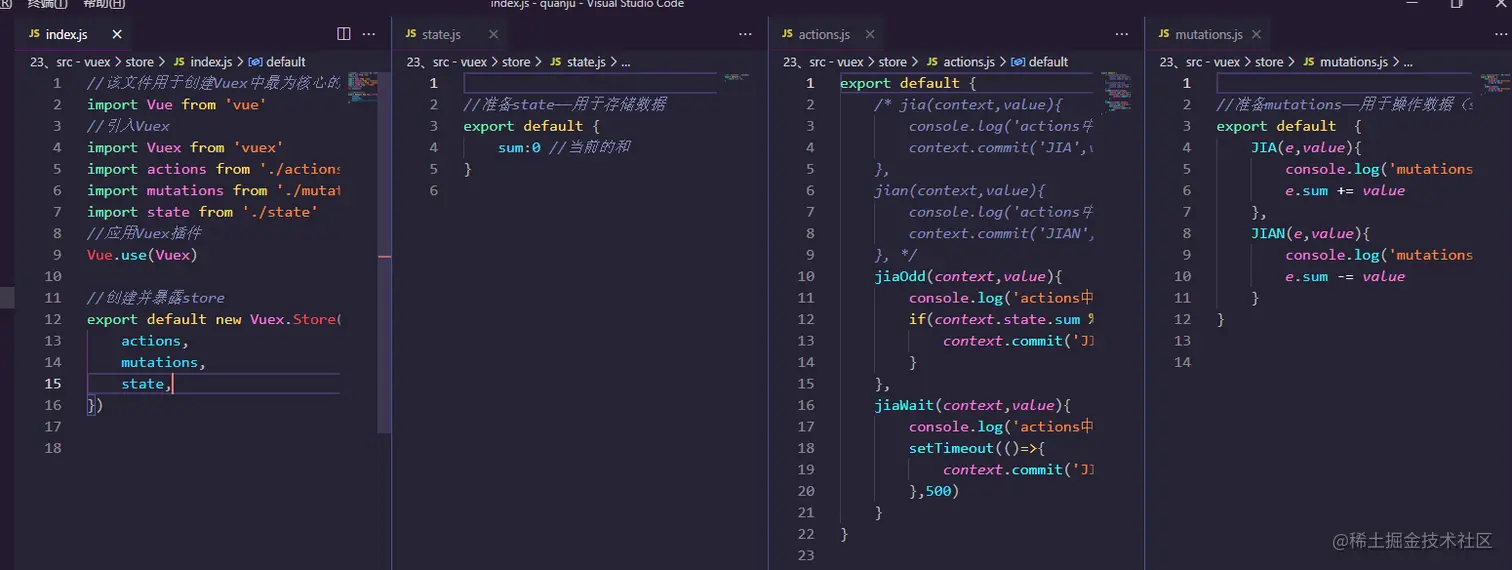The width and height of the screenshot is (1512, 570).
Task: Click the 'sum:0' line in state.js
Action: (x=564, y=148)
